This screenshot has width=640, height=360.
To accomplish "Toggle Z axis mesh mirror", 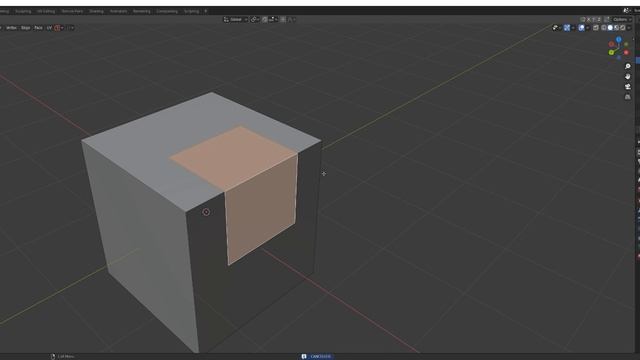I will tap(599, 19).
